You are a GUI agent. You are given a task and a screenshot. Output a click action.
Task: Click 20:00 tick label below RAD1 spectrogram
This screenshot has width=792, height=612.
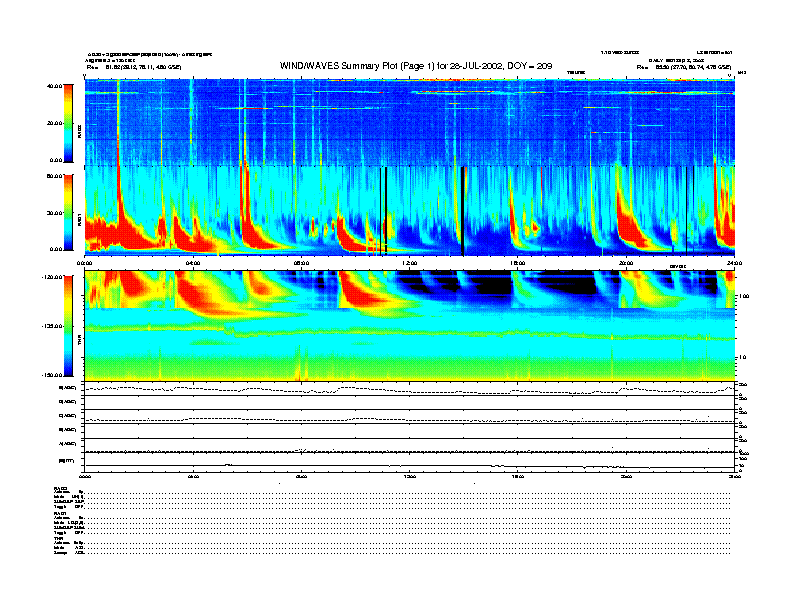(626, 263)
